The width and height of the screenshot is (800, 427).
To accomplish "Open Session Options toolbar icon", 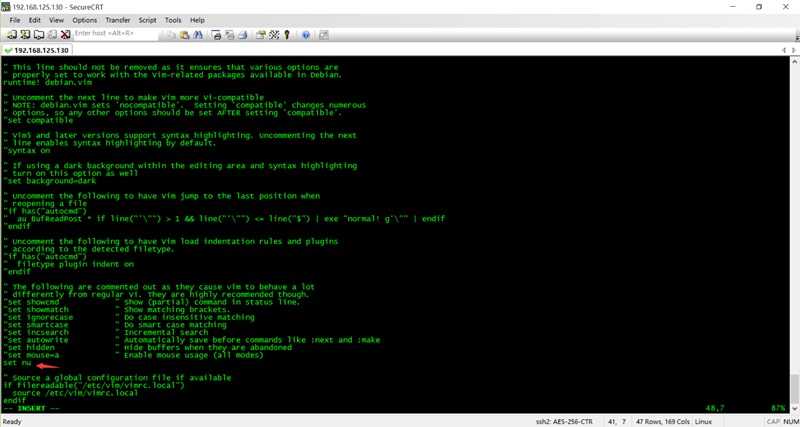I will click(261, 35).
